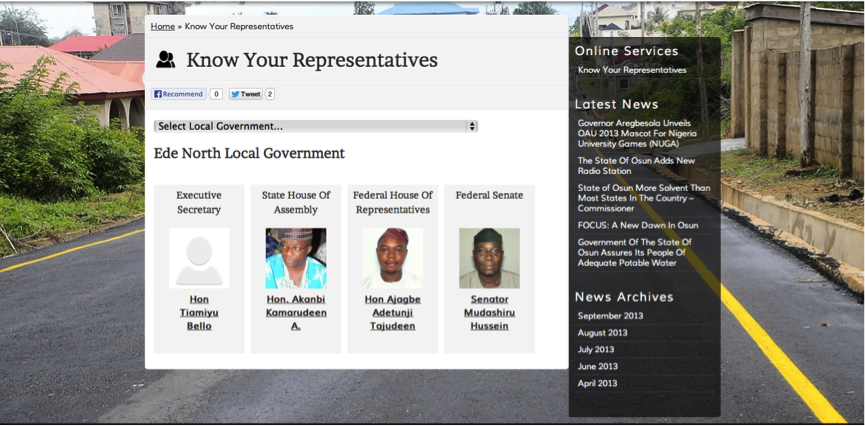Click the Executive Secretary card title

tap(199, 203)
